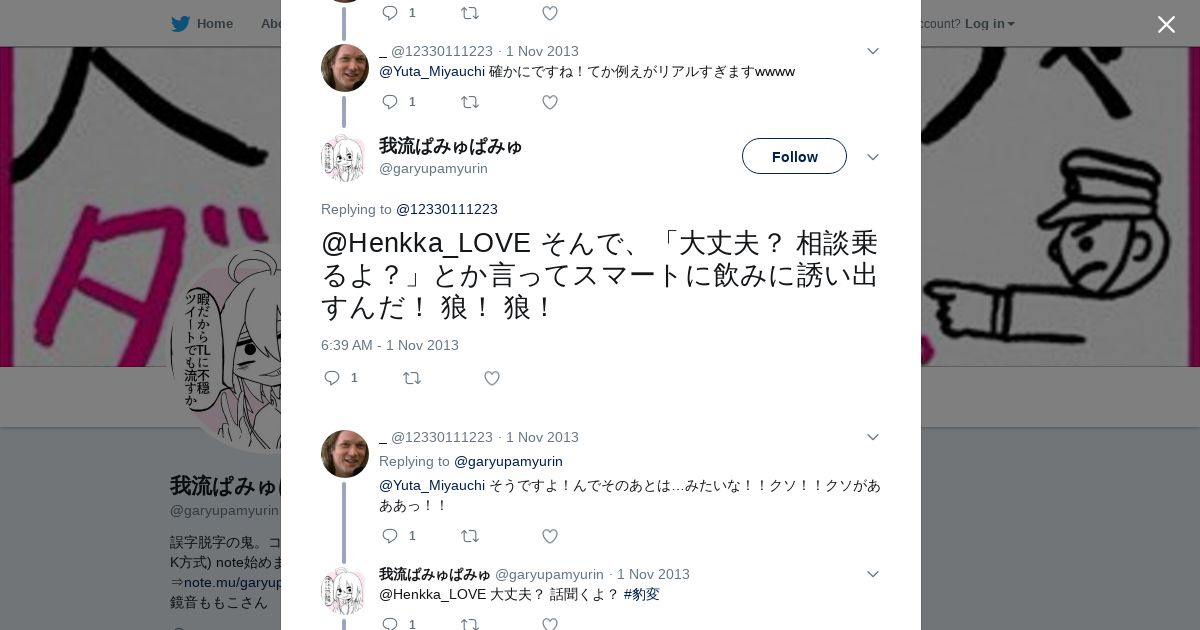The image size is (1200, 630).
Task: Reply to the 確かにですね tweet
Action: (390, 102)
